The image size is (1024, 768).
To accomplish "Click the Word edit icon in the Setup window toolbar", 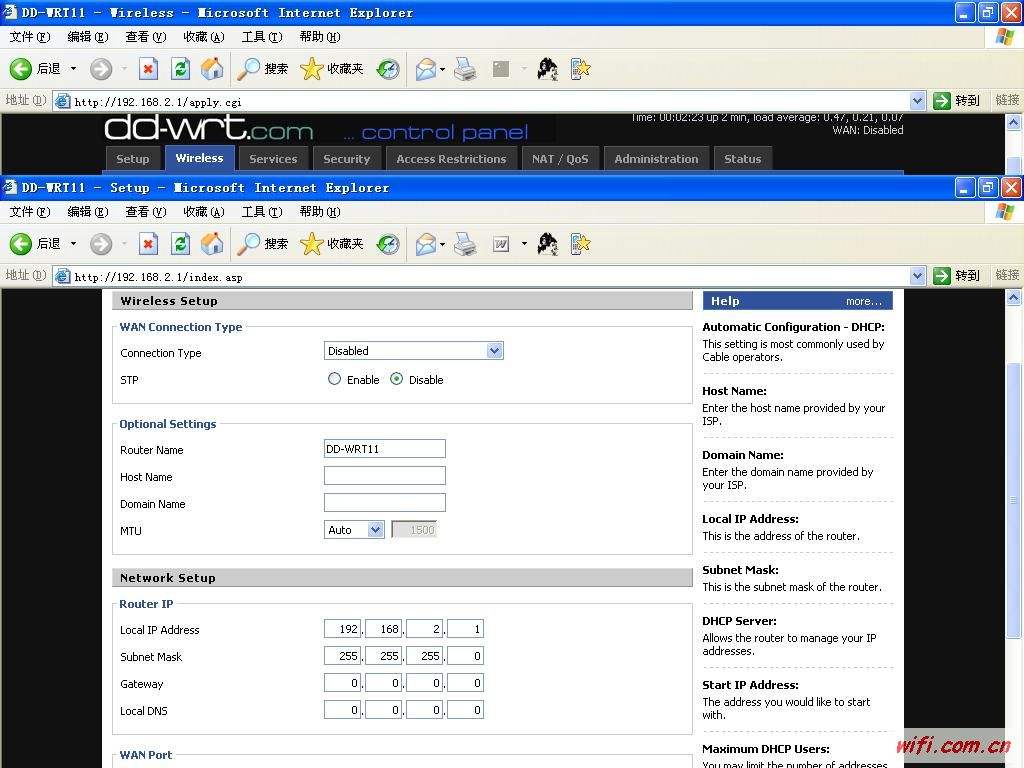I will 501,244.
